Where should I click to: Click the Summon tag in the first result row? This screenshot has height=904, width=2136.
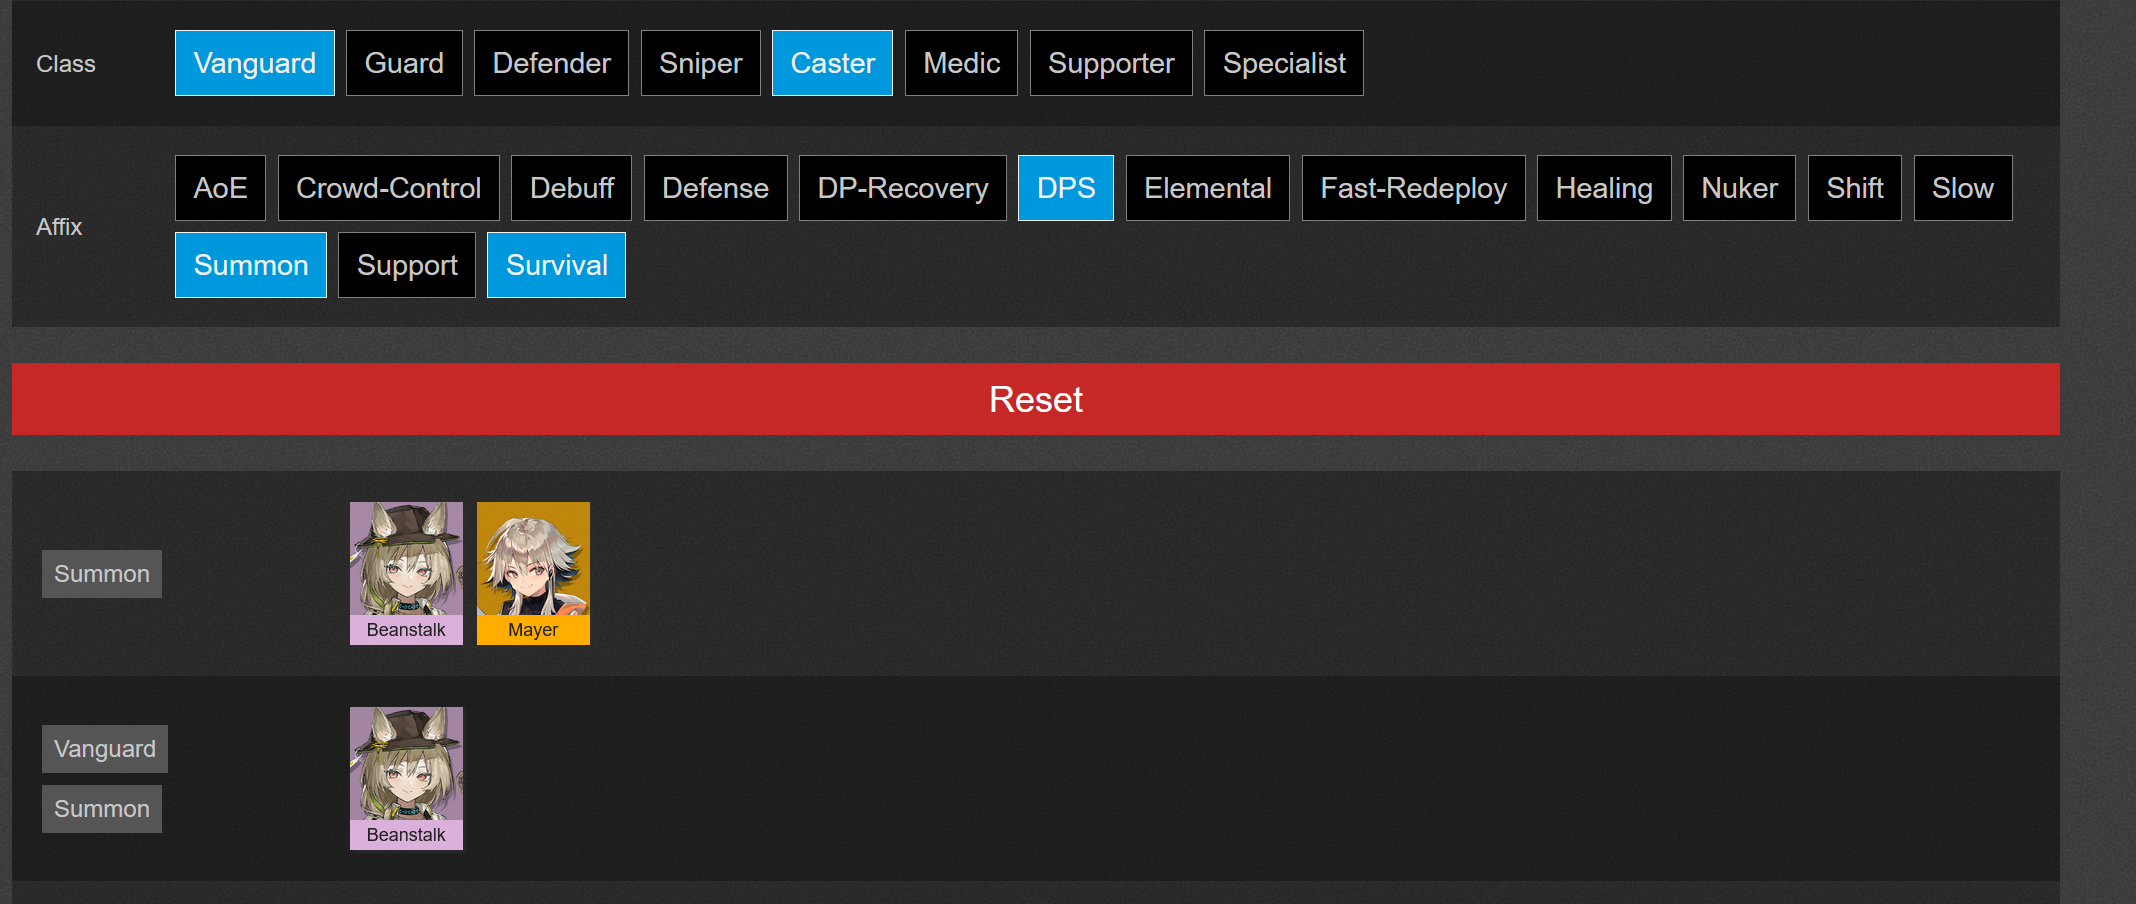pyautogui.click(x=102, y=574)
